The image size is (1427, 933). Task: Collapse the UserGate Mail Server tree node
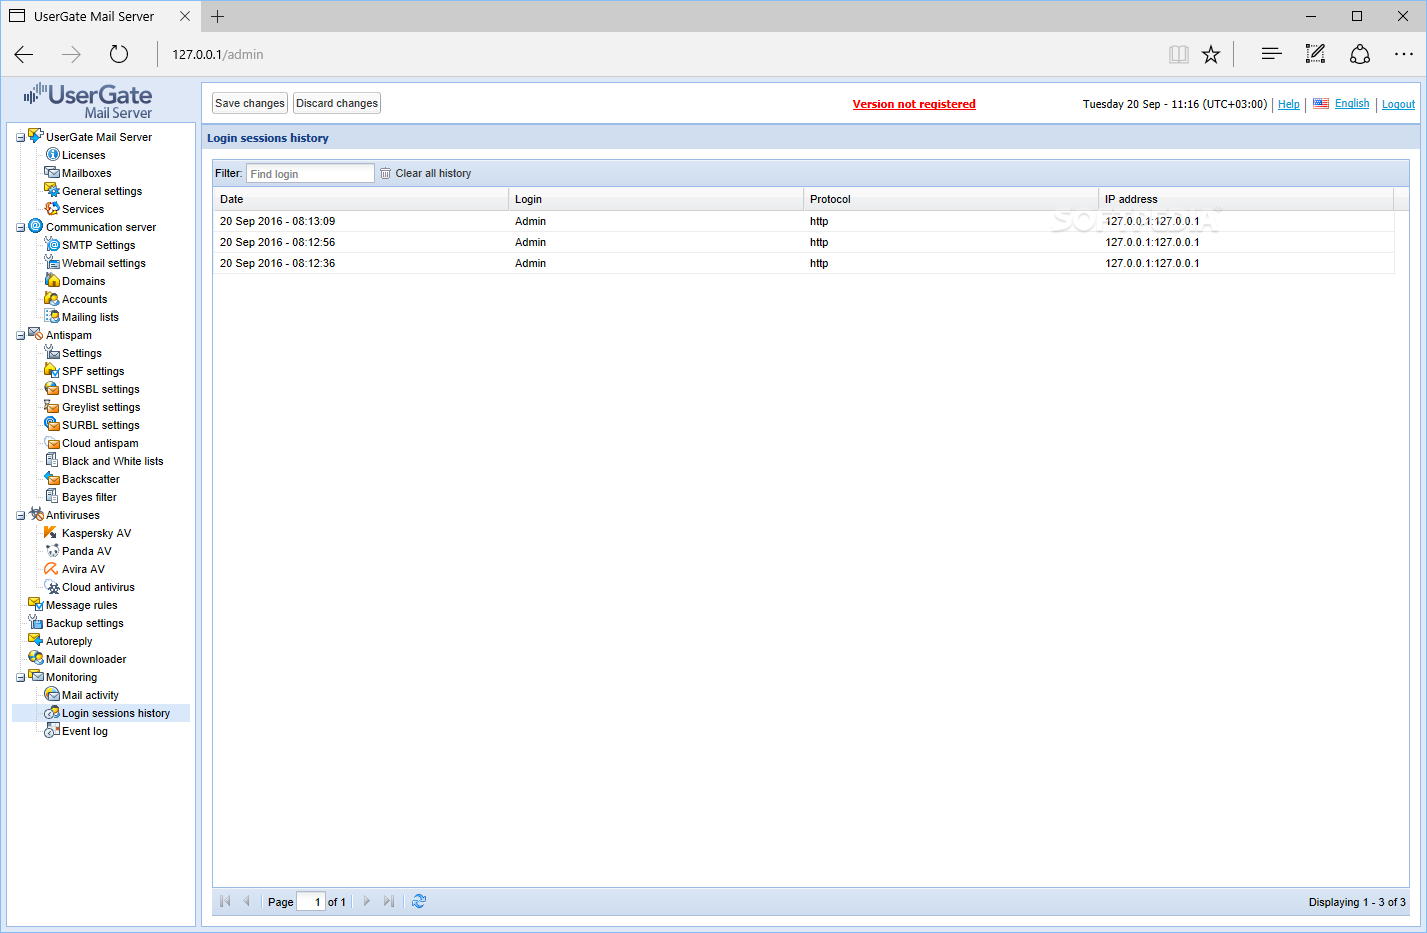tap(20, 137)
